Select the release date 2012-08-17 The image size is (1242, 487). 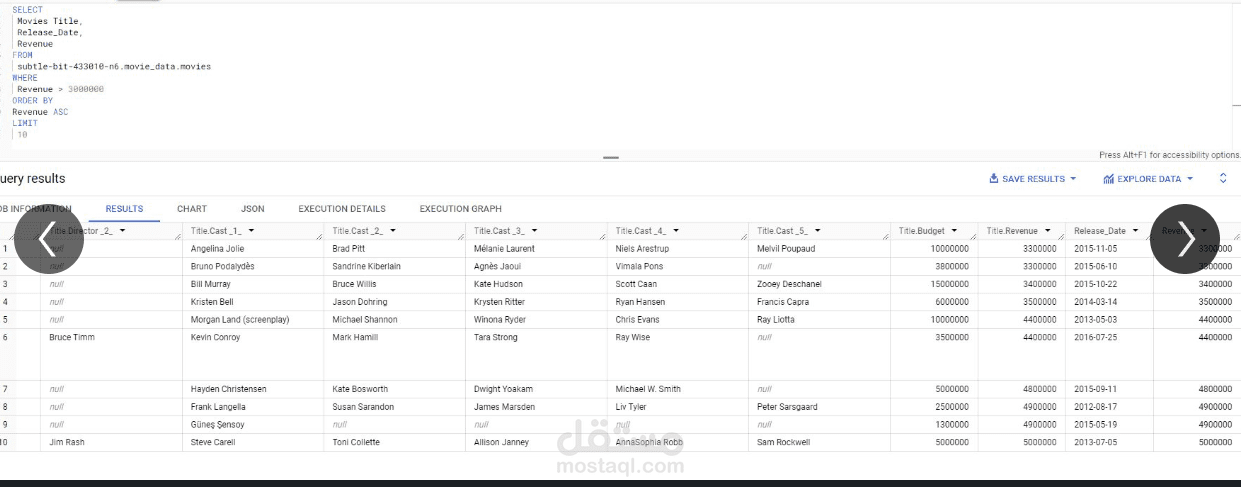pyautogui.click(x=1096, y=407)
